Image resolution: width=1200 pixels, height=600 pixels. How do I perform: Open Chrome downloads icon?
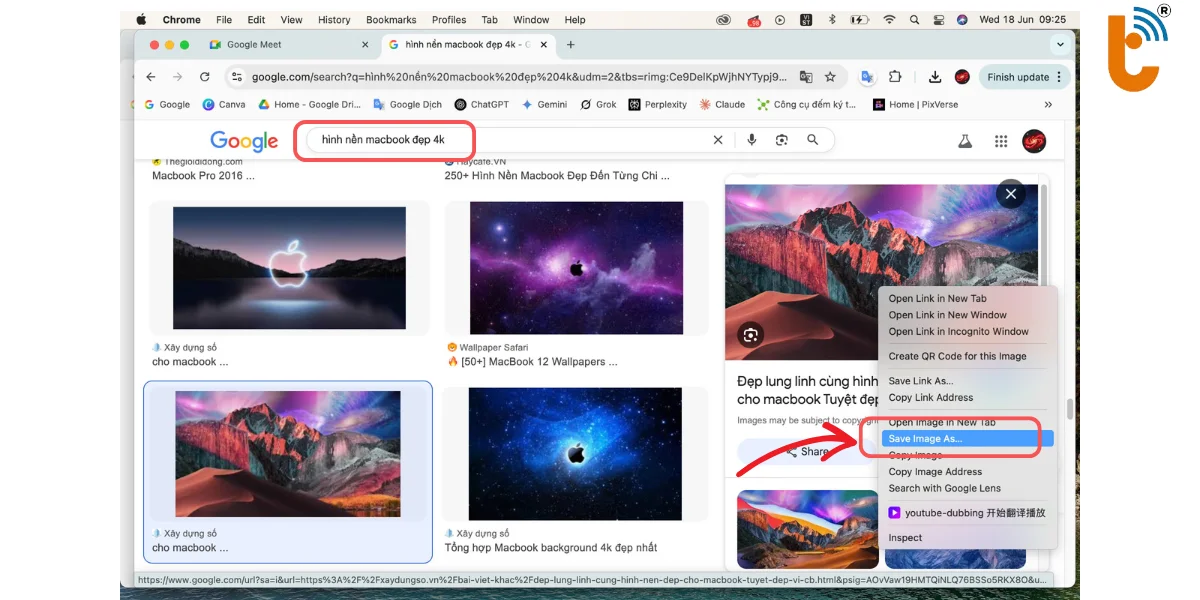pos(934,77)
